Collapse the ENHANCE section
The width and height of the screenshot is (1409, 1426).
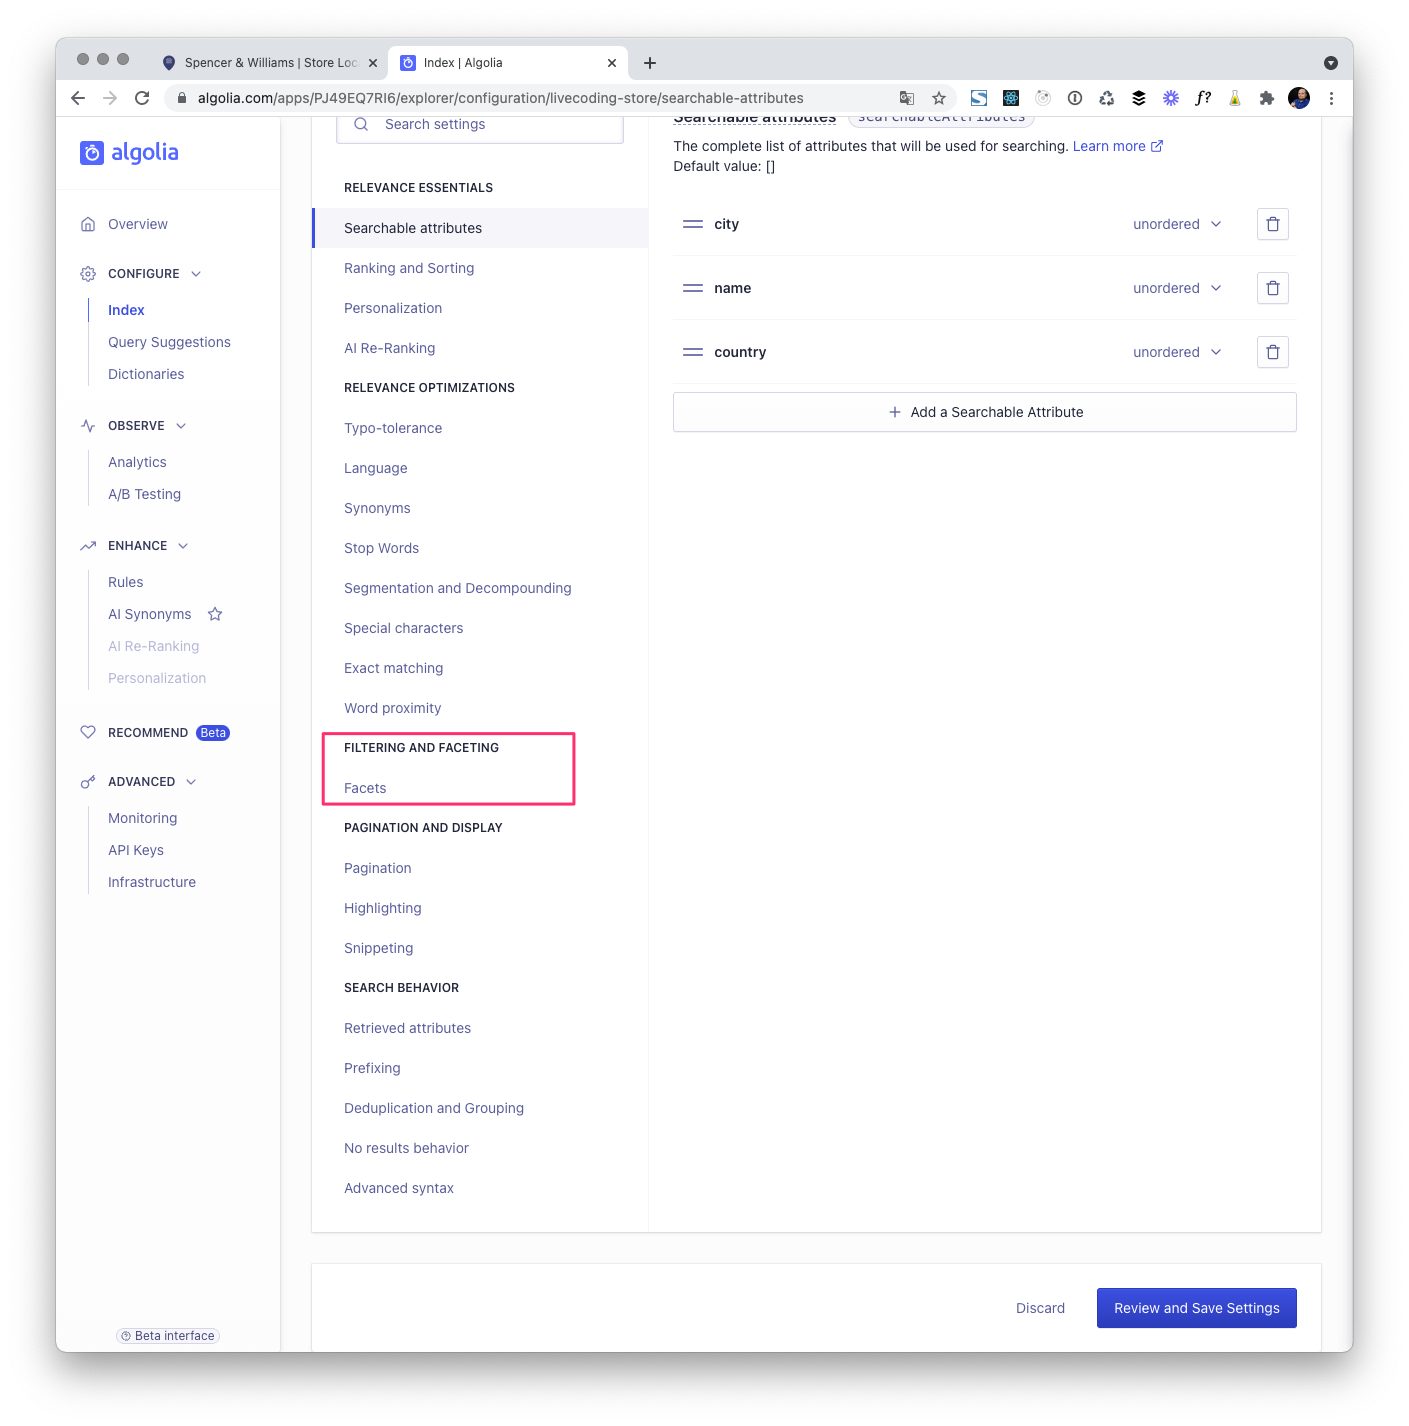click(x=183, y=546)
